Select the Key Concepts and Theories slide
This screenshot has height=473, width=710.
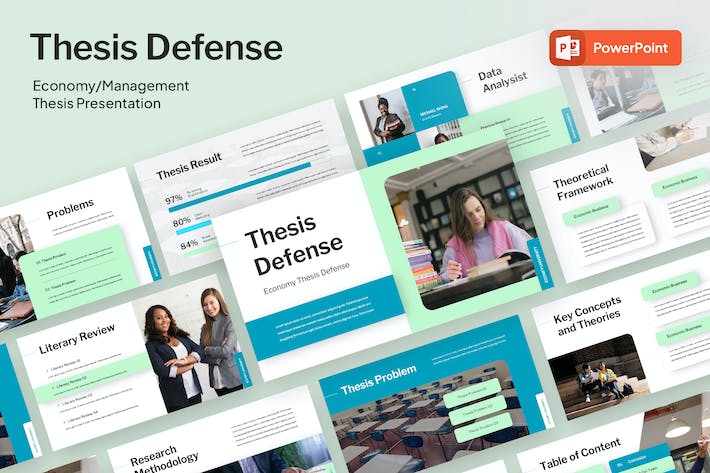(586, 314)
